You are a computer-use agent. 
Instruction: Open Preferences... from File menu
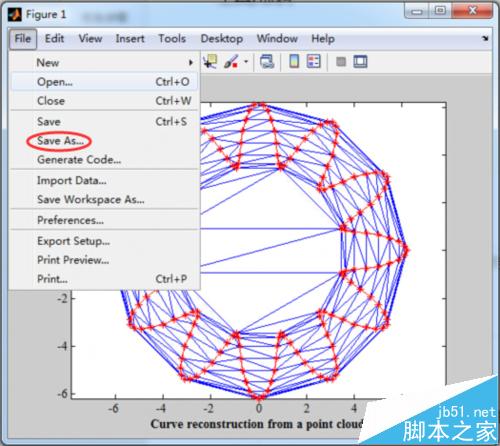tap(104, 220)
